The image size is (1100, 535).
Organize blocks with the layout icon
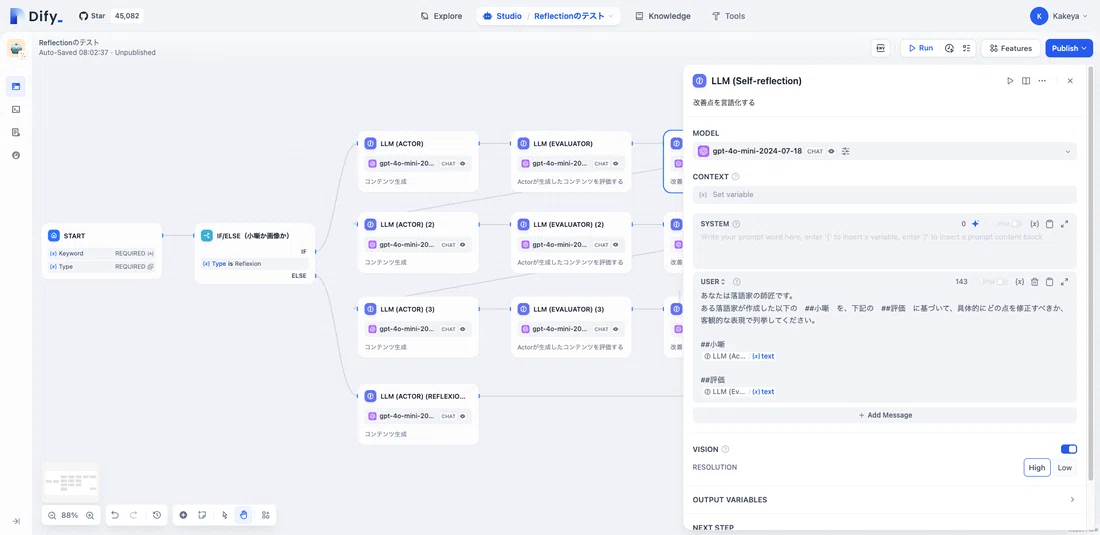pyautogui.click(x=265, y=515)
